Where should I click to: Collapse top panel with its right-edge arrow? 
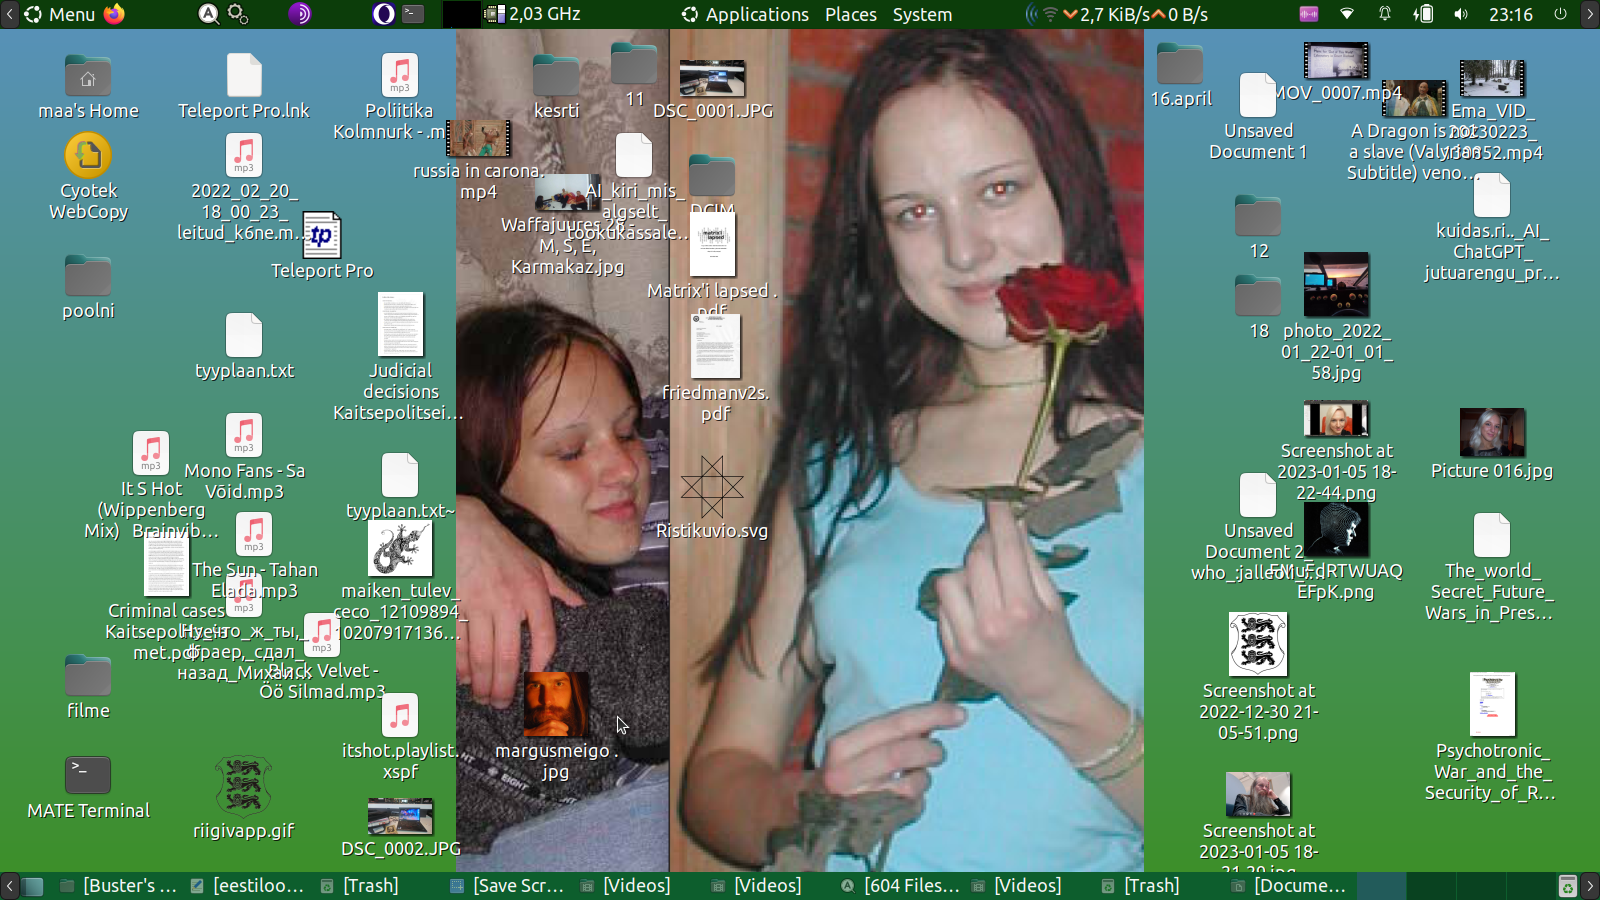[1591, 14]
